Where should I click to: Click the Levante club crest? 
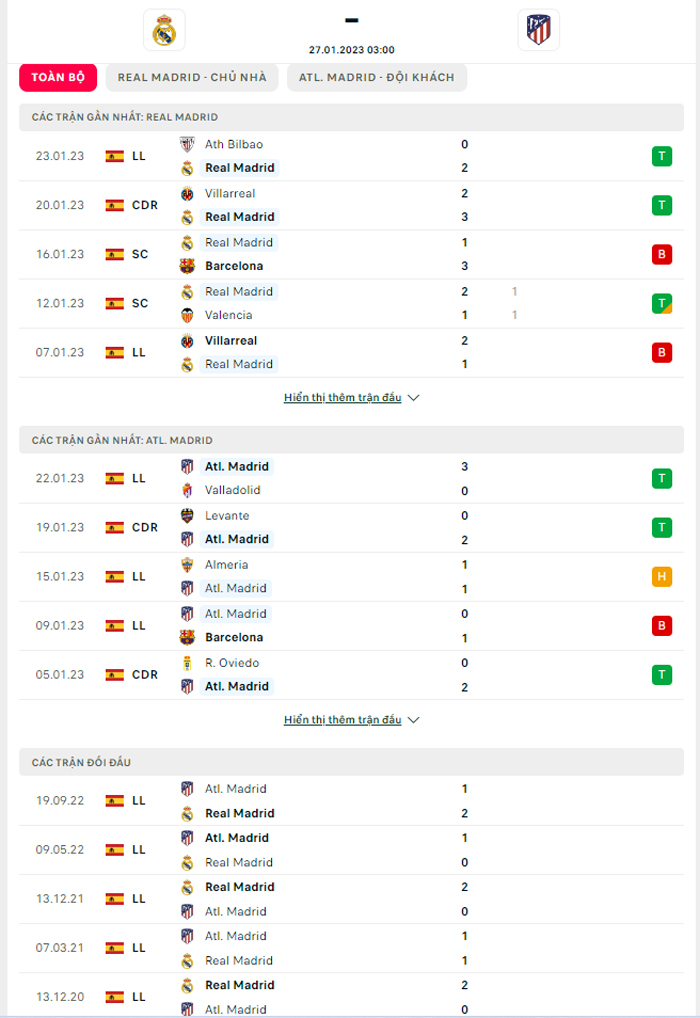tap(187, 515)
